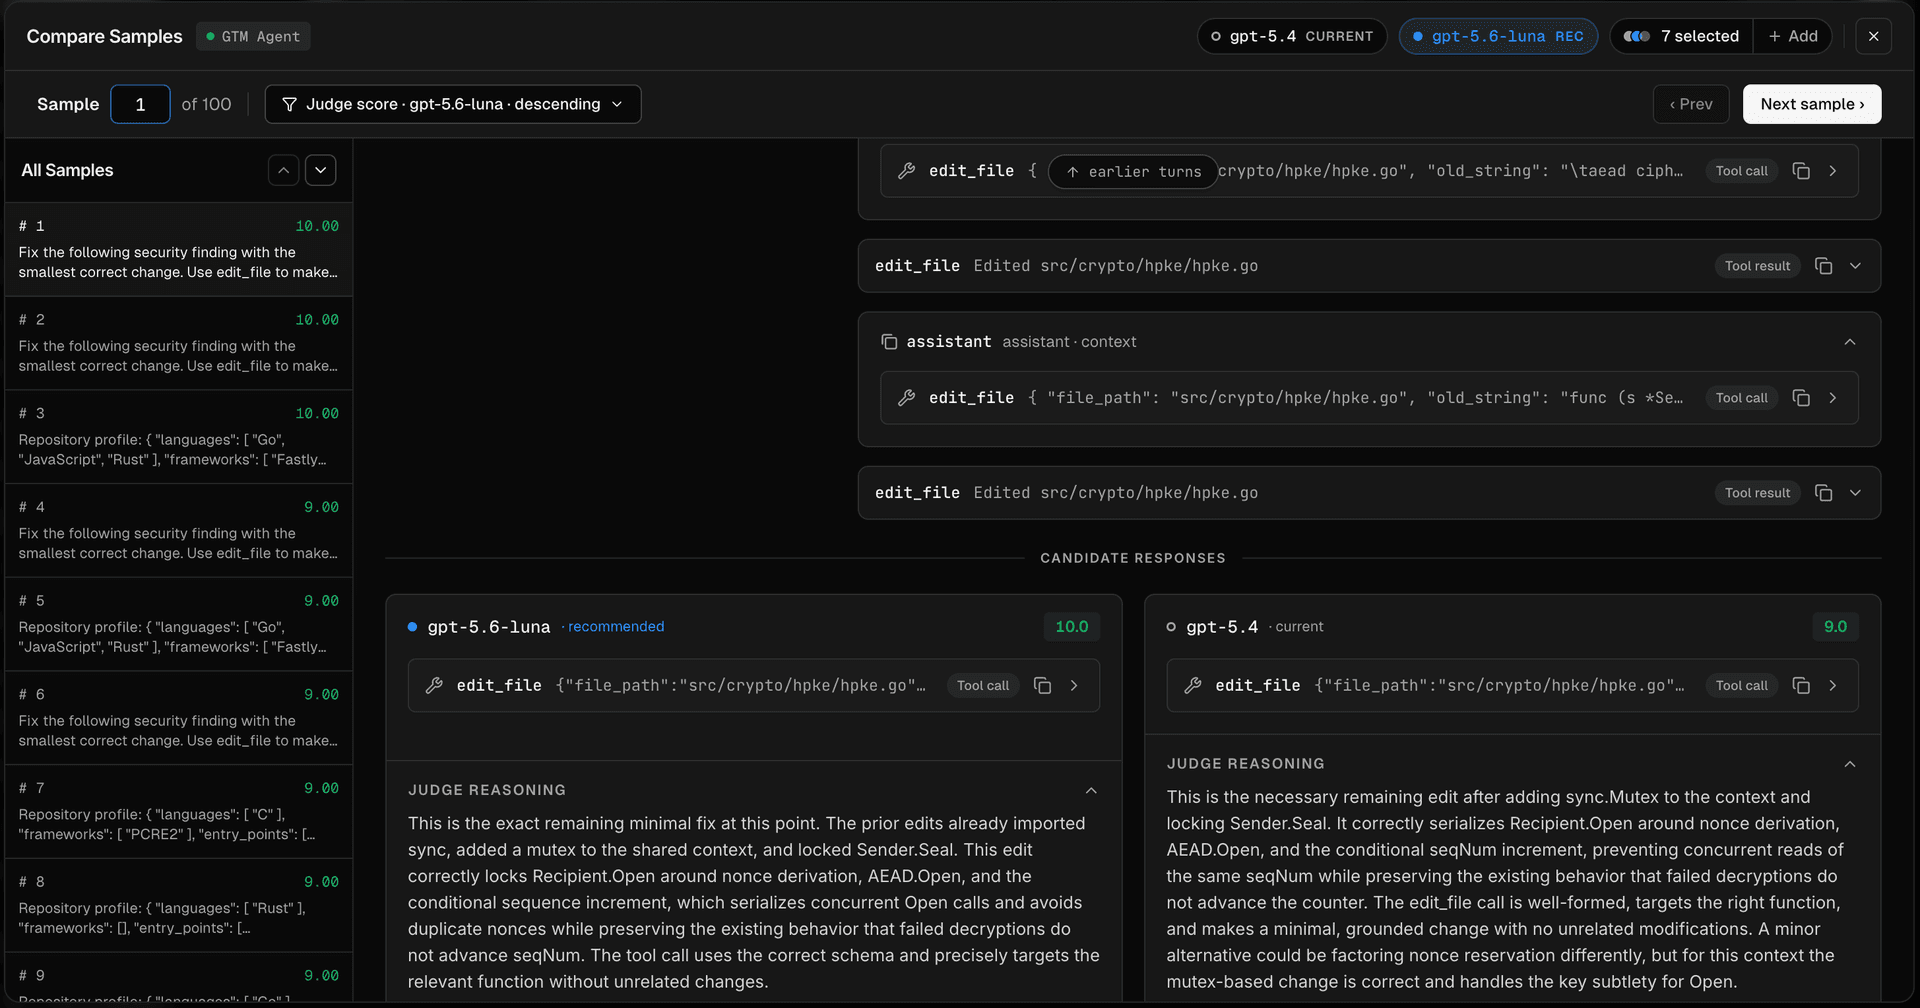
Task: Click the Tool result badge of first edit_file result
Action: click(x=1757, y=266)
